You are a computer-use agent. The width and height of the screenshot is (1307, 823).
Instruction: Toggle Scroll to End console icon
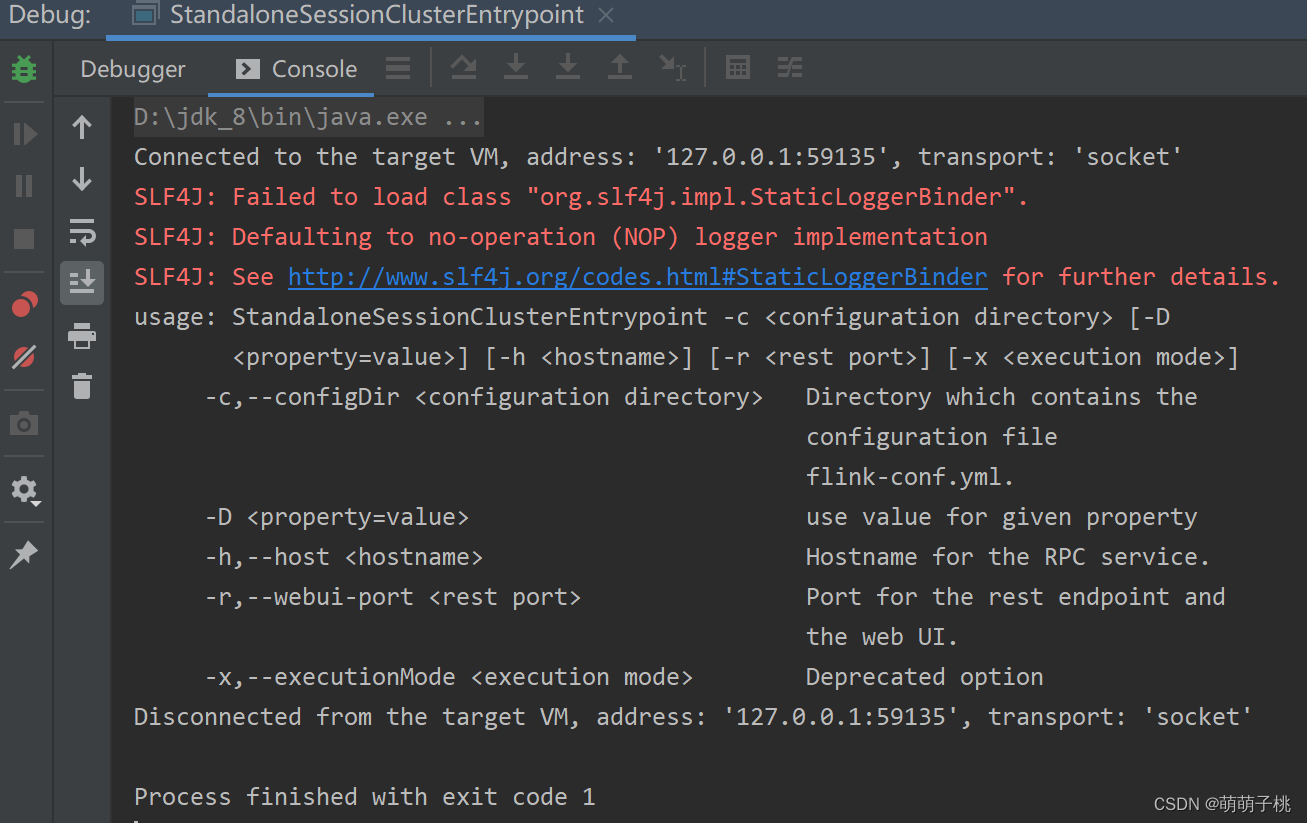coord(82,283)
